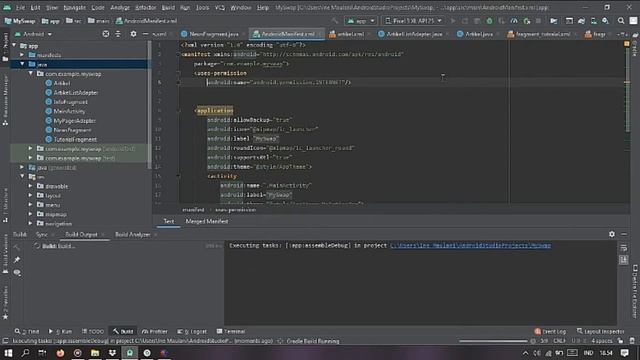Expand the drawable folder
This screenshot has width=640, height=360.
(x=31, y=186)
